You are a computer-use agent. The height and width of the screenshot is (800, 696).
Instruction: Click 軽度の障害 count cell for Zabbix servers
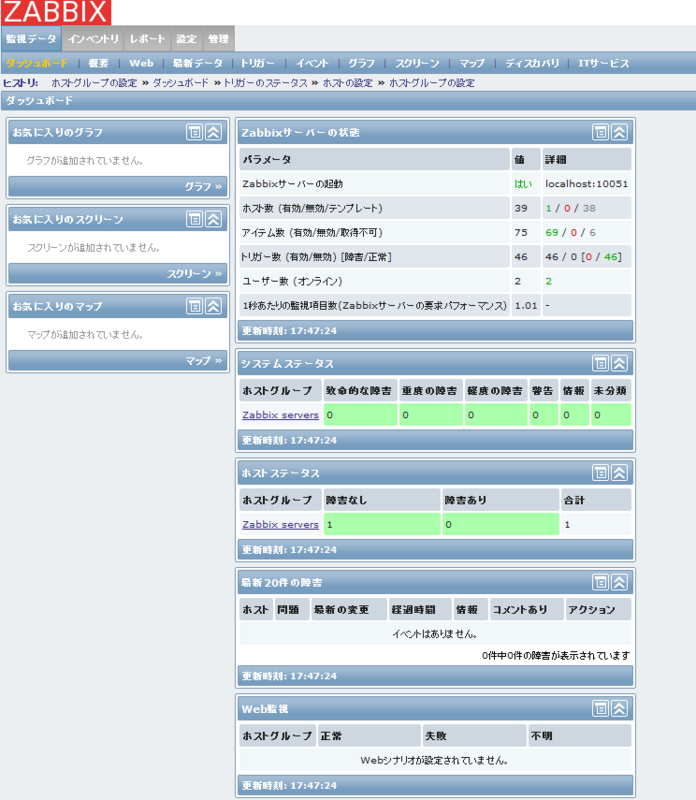tap(495, 415)
